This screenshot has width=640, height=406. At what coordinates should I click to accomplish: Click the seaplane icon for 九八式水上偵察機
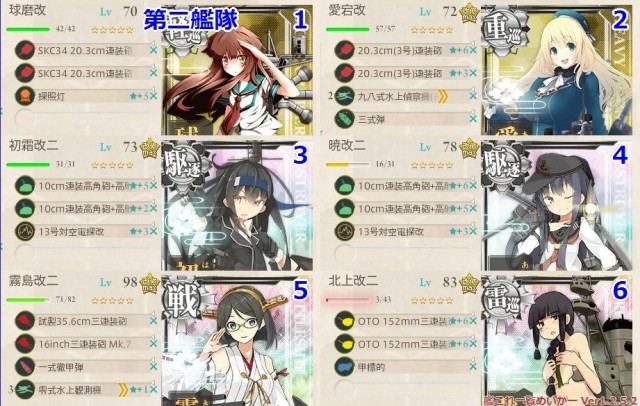[344, 96]
